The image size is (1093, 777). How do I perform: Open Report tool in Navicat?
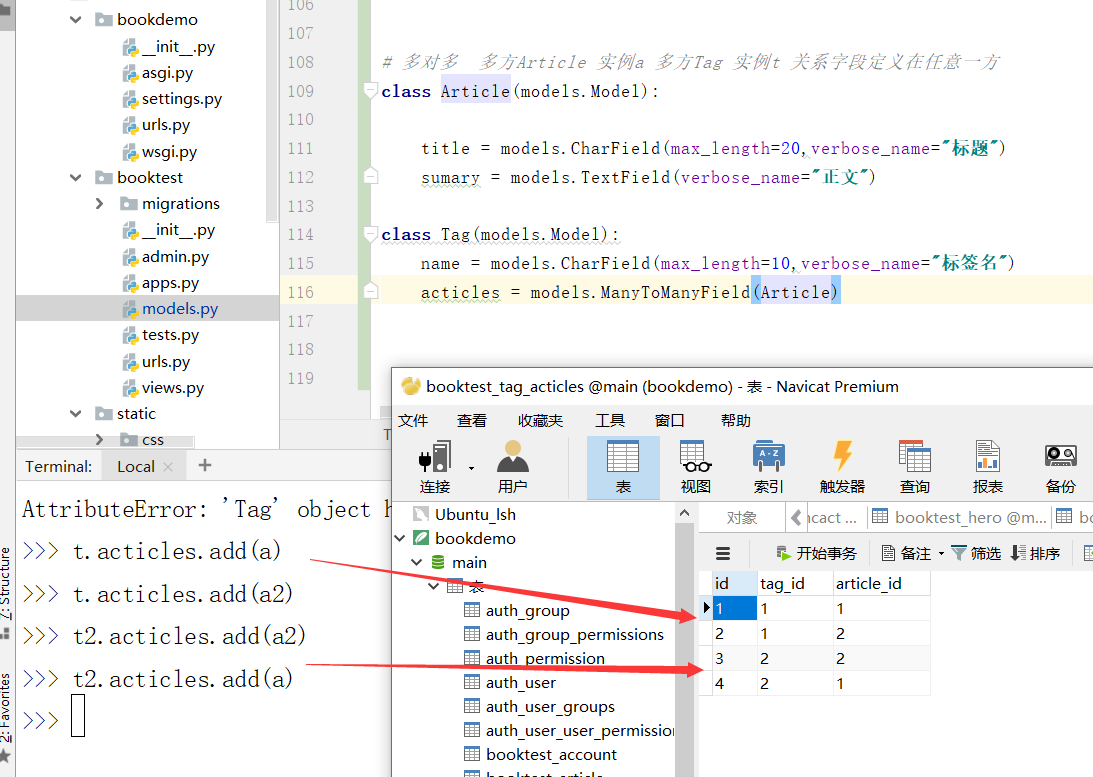click(988, 468)
